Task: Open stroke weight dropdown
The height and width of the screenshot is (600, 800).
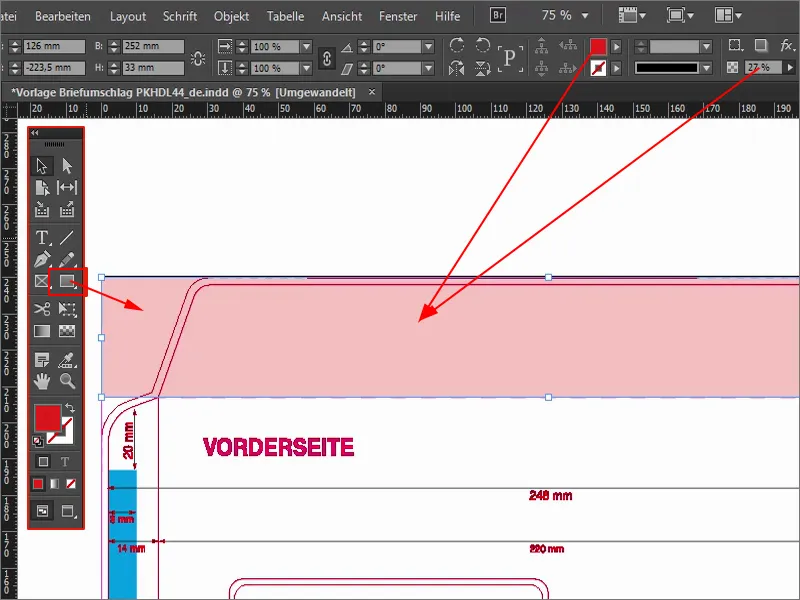Action: point(706,46)
